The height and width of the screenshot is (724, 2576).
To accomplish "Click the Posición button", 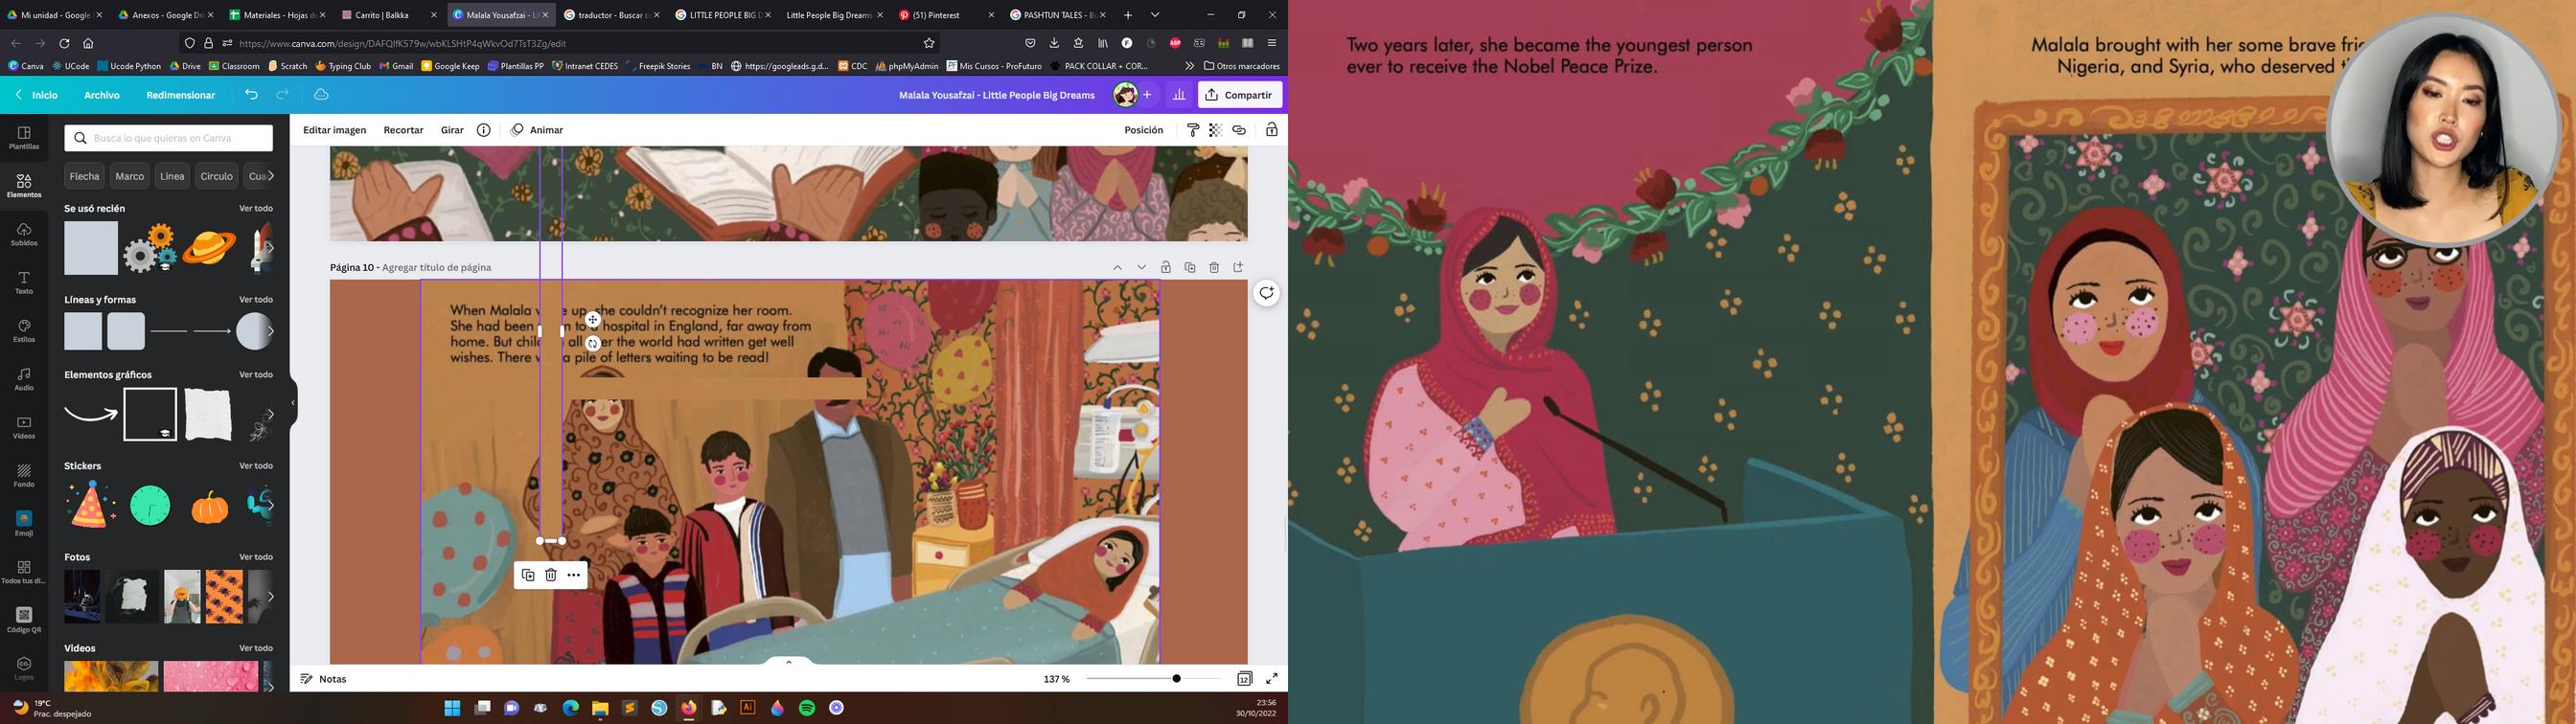I will pos(1144,130).
